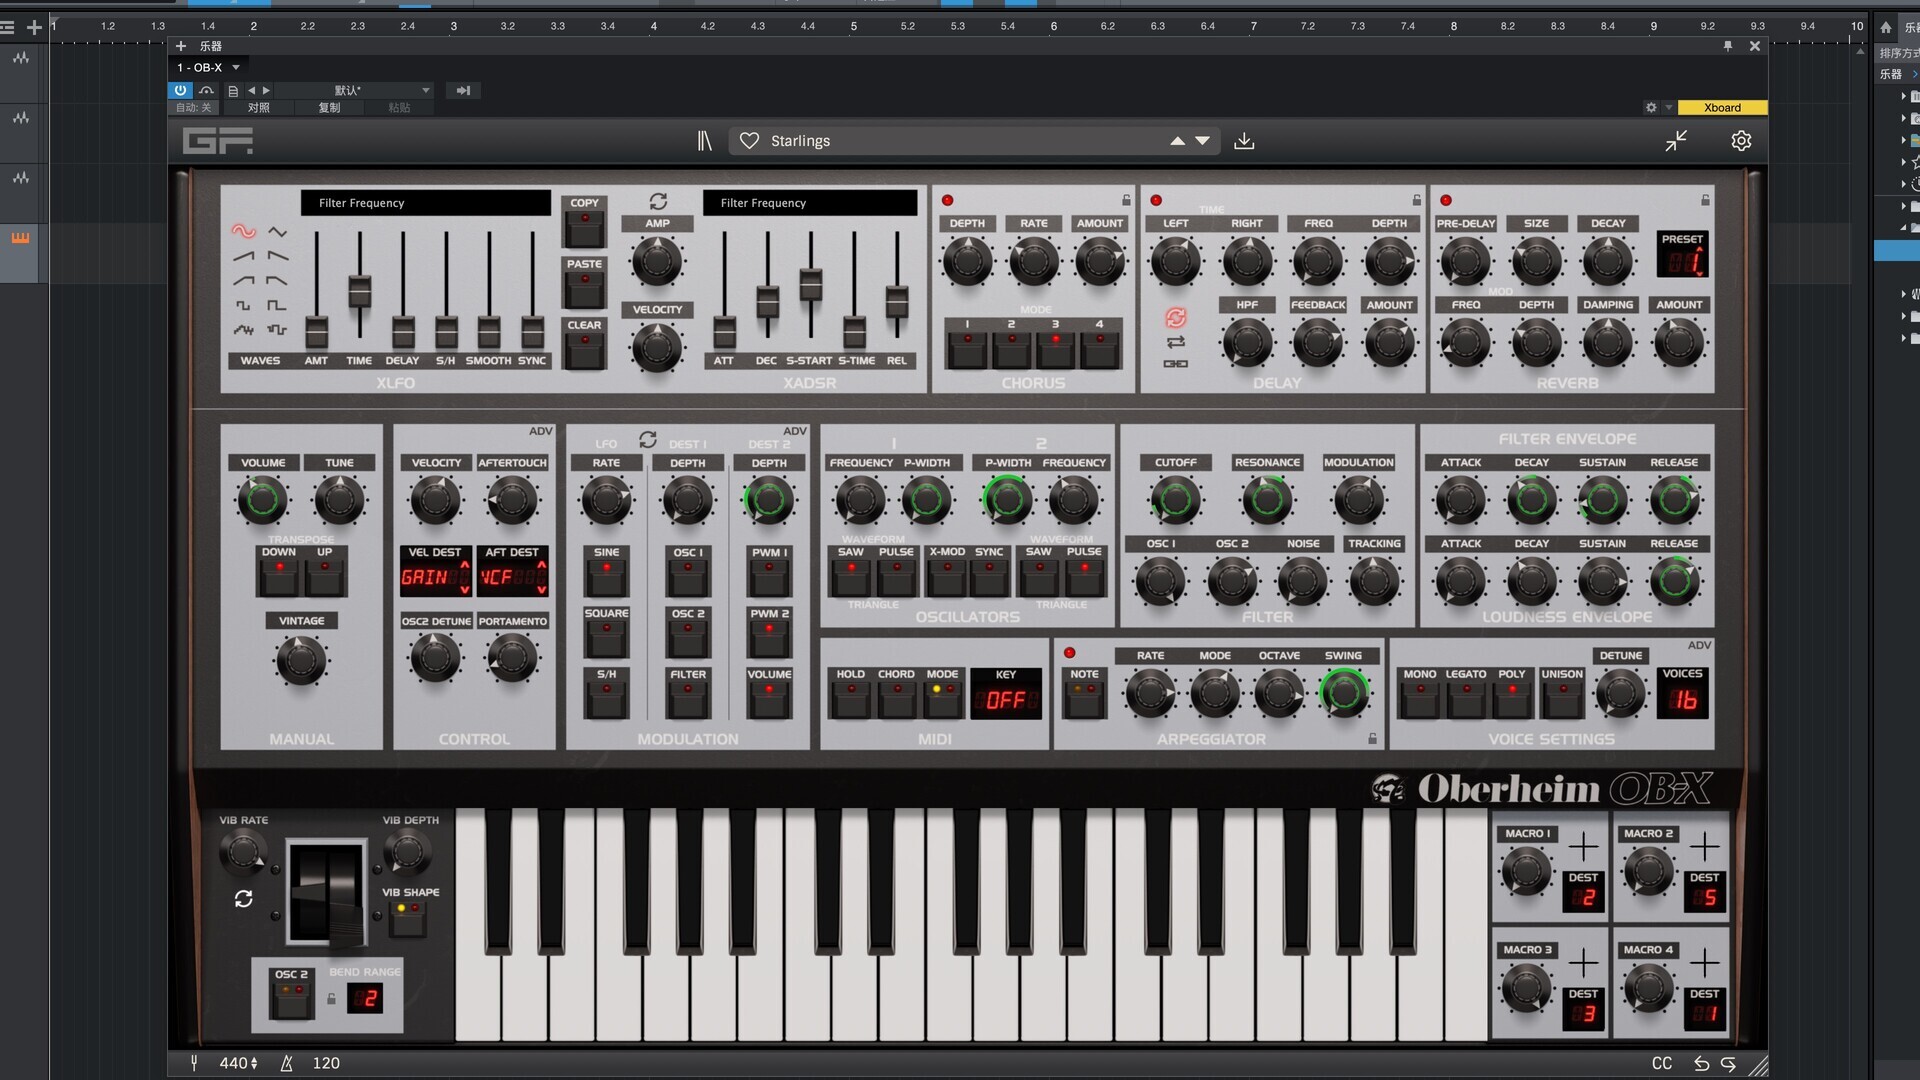Enable the delay power LED
Image resolution: width=1920 pixels, height=1080 pixels.
(1156, 200)
